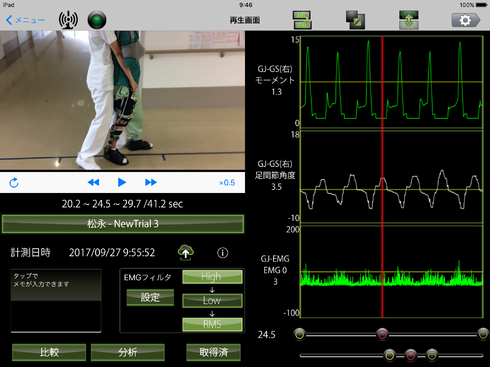This screenshot has height=367, width=490.
Task: Tap the 取得済 button
Action: pyautogui.click(x=213, y=352)
